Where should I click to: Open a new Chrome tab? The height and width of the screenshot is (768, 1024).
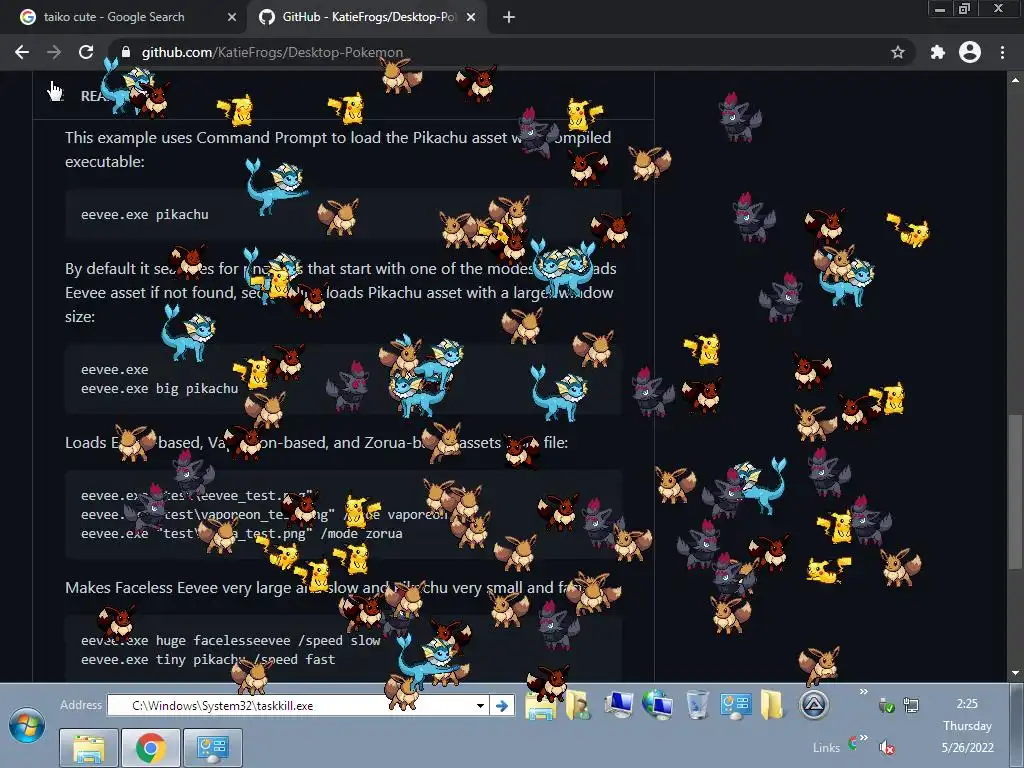tap(509, 18)
